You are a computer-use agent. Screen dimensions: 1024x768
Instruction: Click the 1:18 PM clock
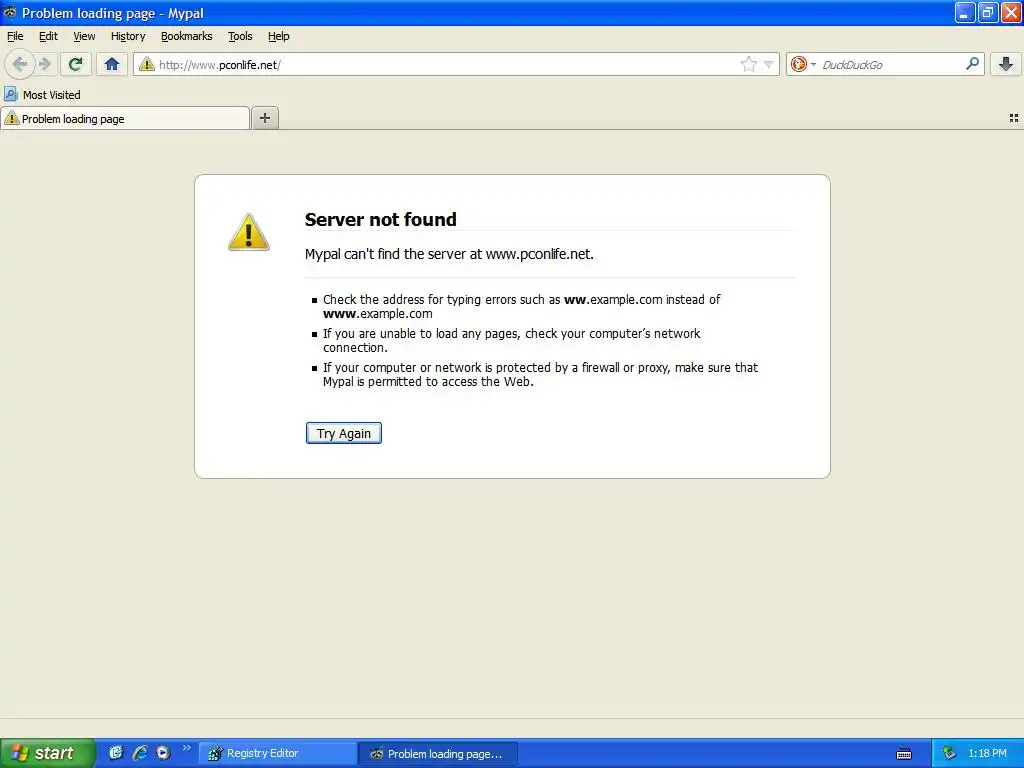click(987, 754)
